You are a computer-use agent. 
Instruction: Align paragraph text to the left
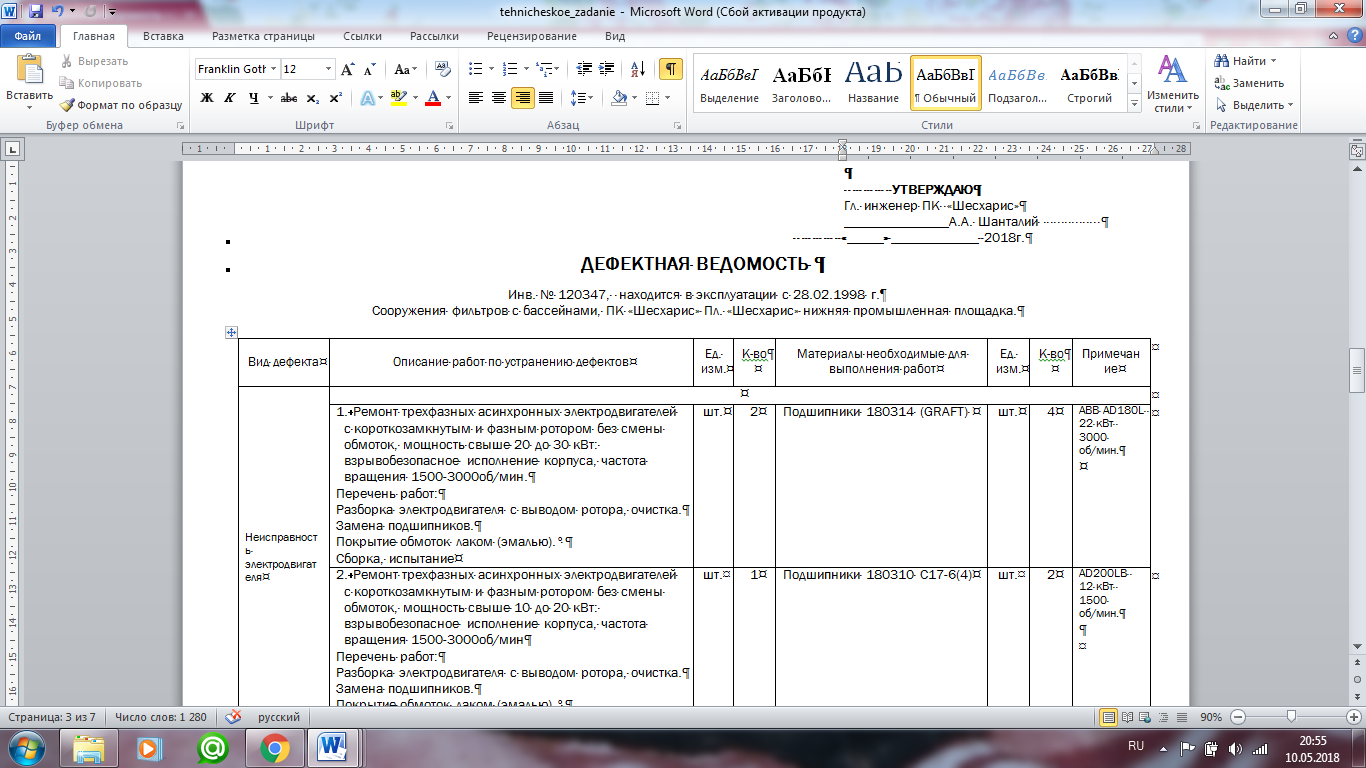[x=475, y=98]
